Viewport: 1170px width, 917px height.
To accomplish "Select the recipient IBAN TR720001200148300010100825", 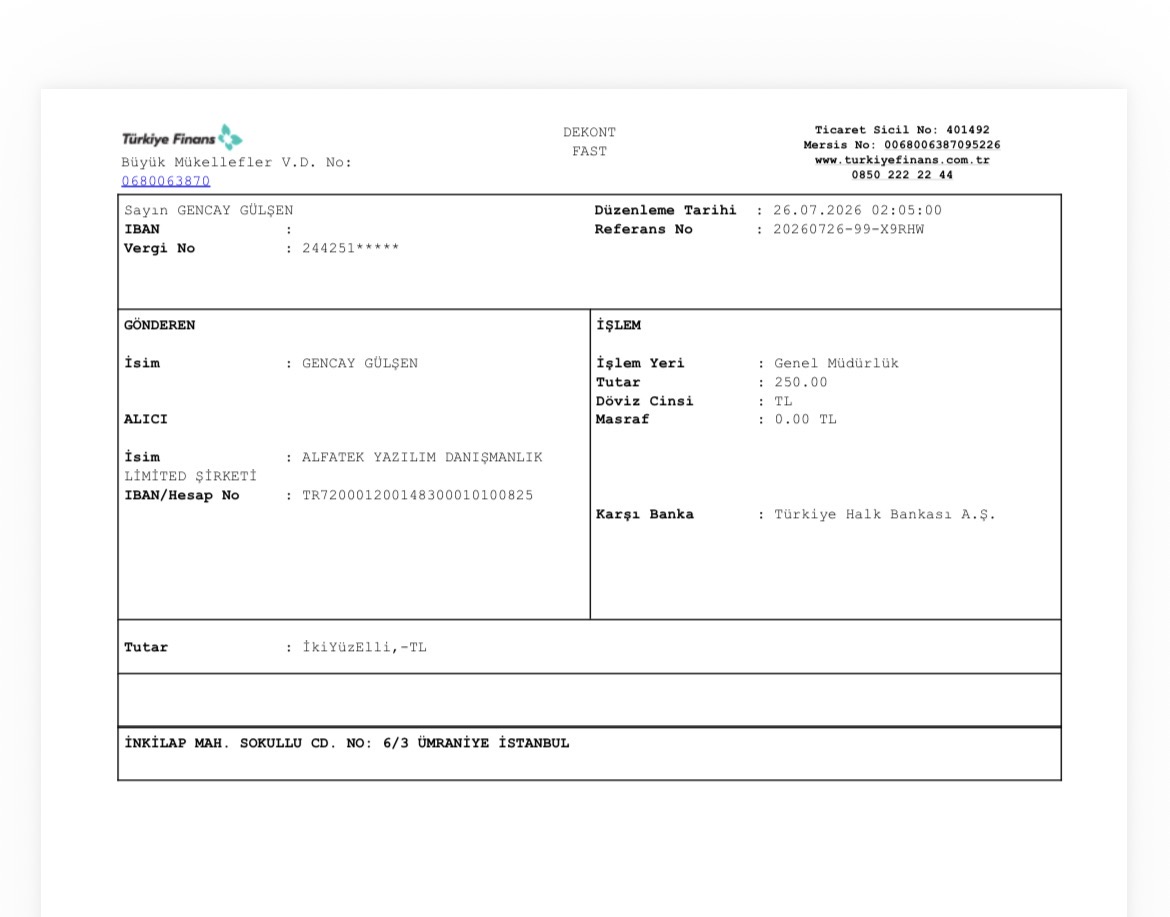I will [x=418, y=495].
